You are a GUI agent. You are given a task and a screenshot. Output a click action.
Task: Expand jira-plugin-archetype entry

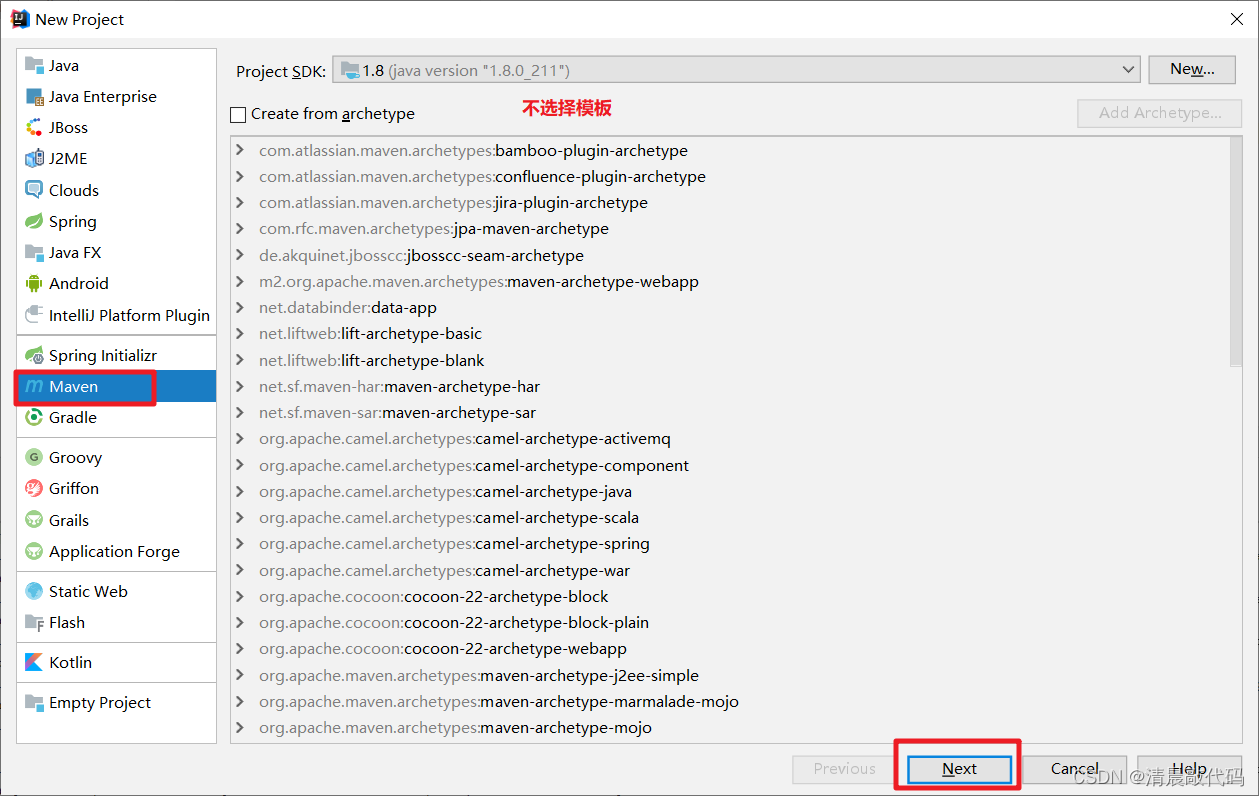click(x=240, y=203)
